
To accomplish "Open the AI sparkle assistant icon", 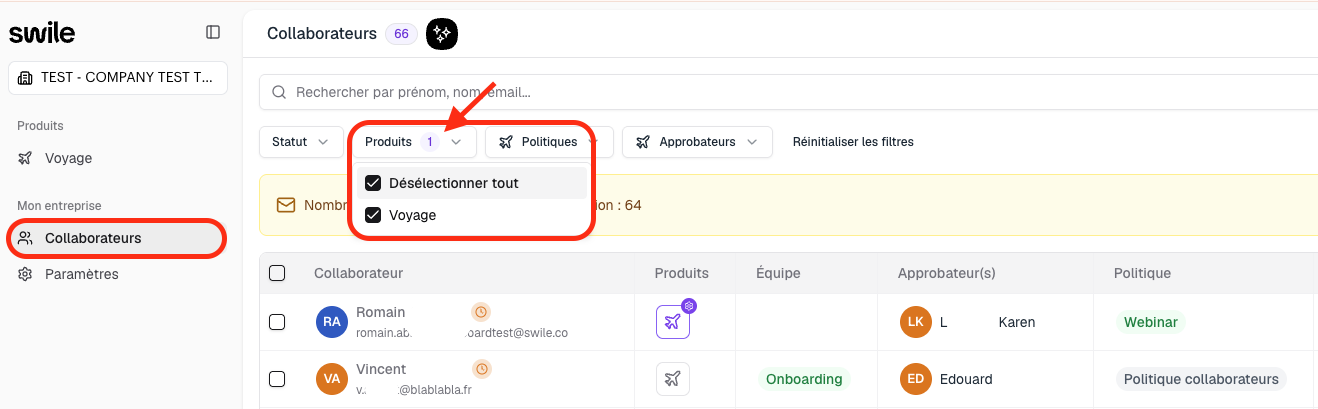I will click(441, 34).
